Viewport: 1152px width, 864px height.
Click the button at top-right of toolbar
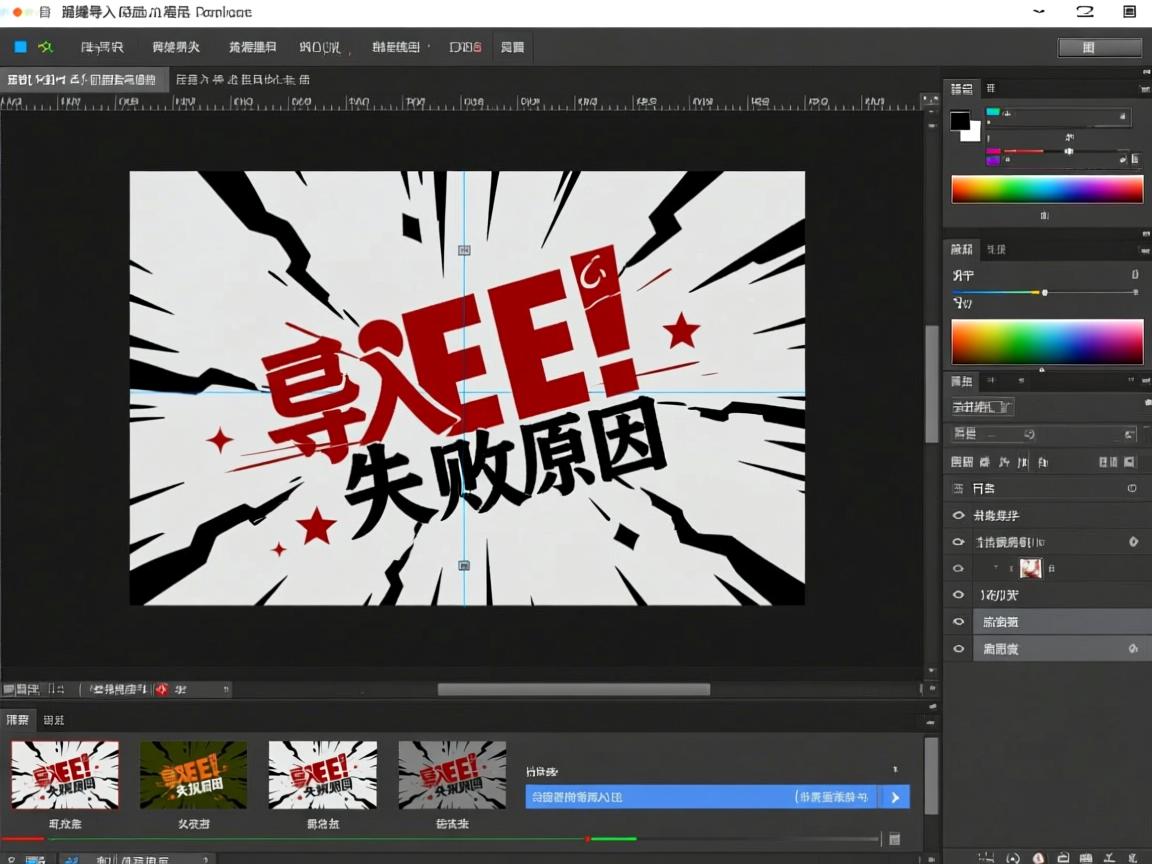click(1099, 47)
